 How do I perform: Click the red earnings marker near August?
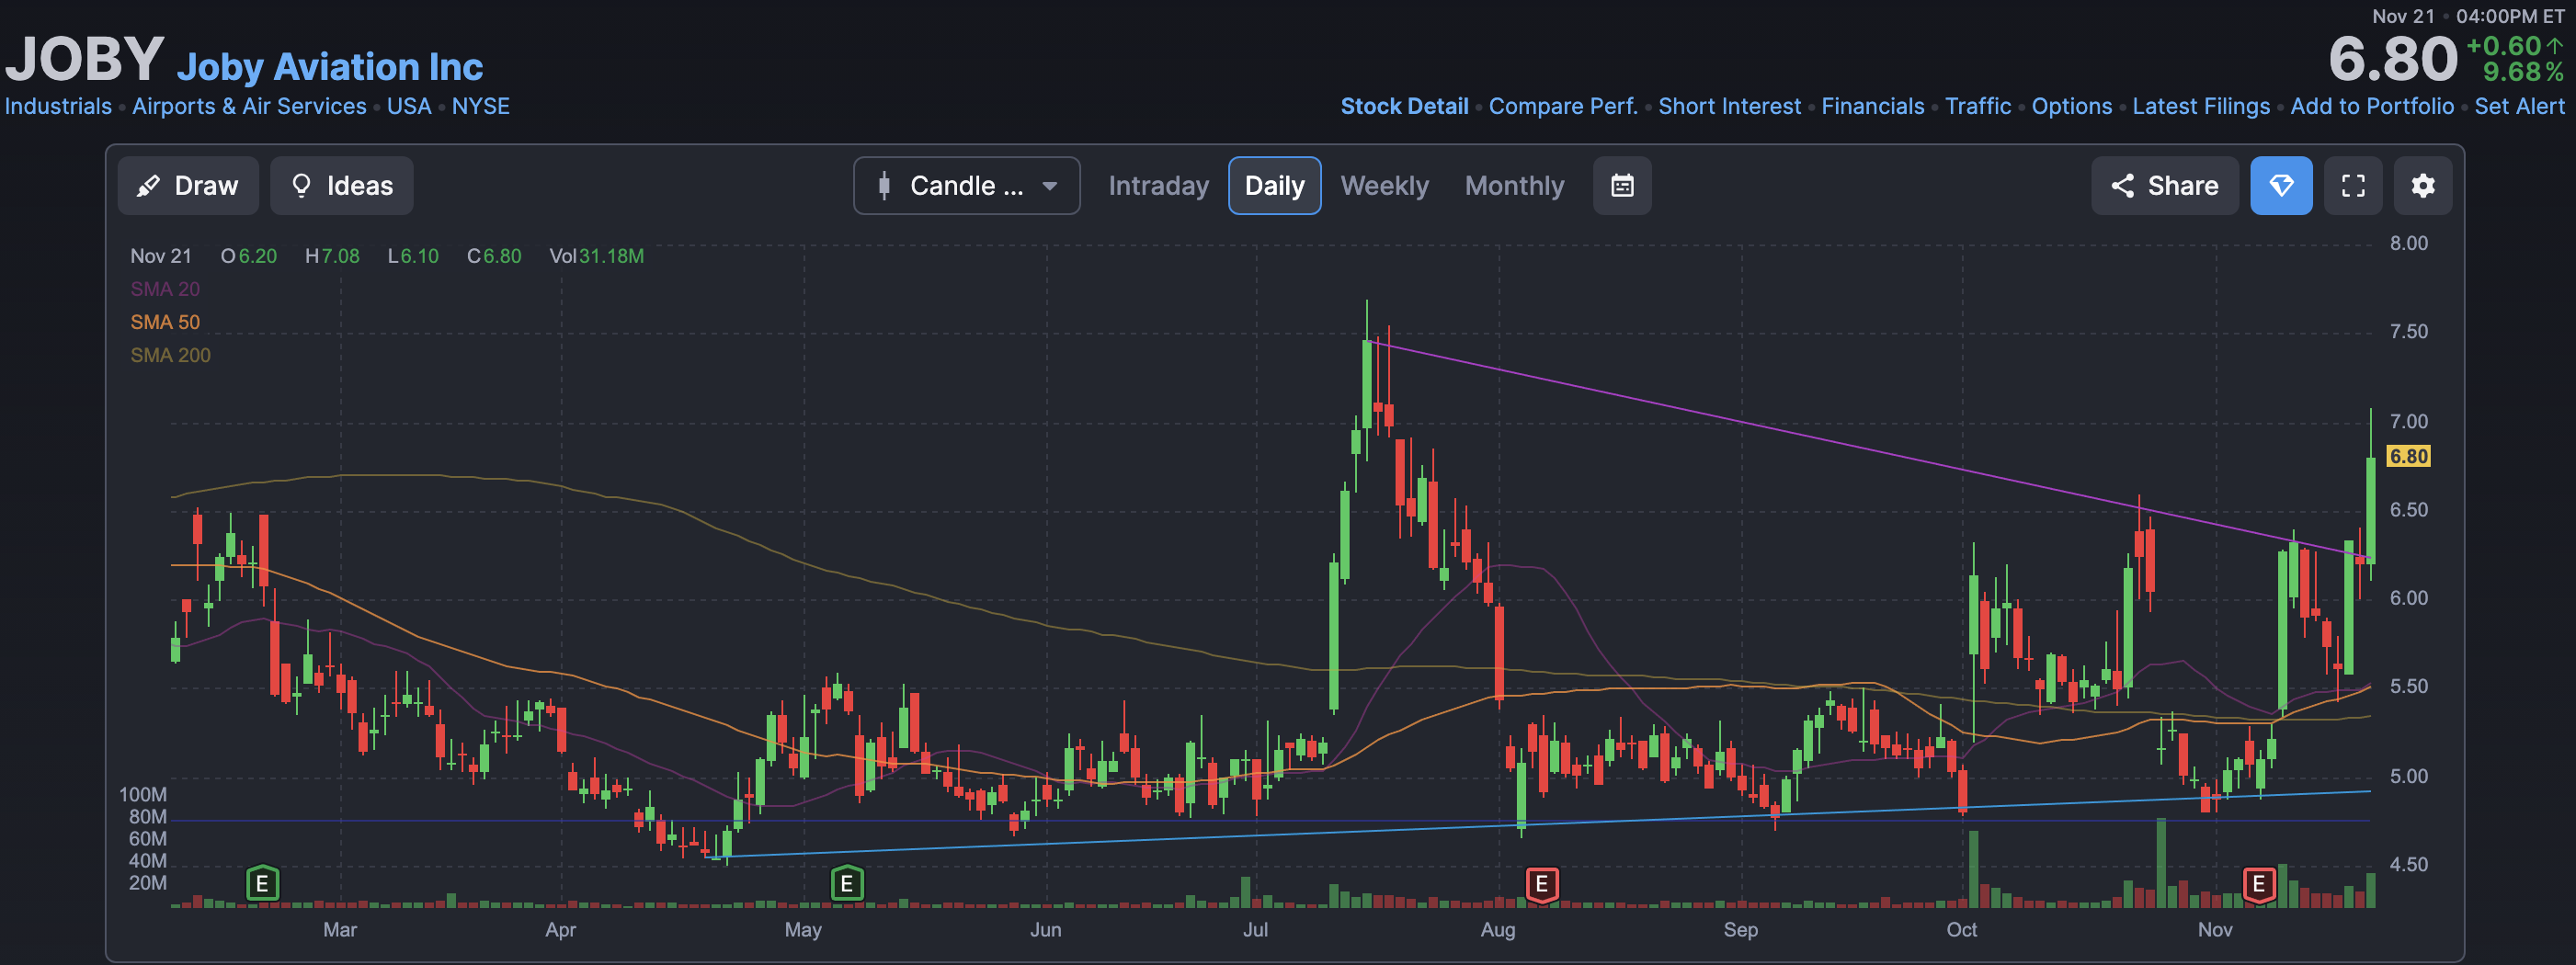(x=1541, y=883)
